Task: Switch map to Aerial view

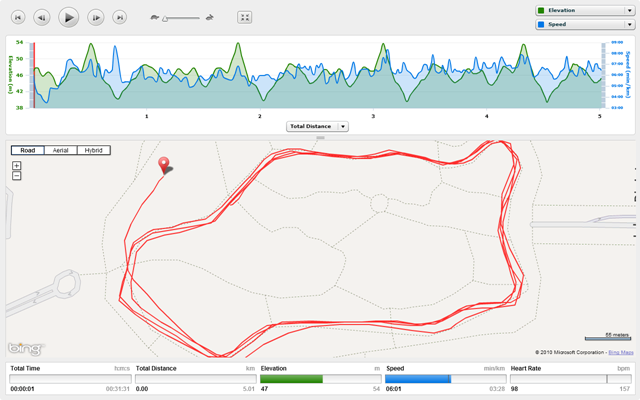Action: point(60,150)
